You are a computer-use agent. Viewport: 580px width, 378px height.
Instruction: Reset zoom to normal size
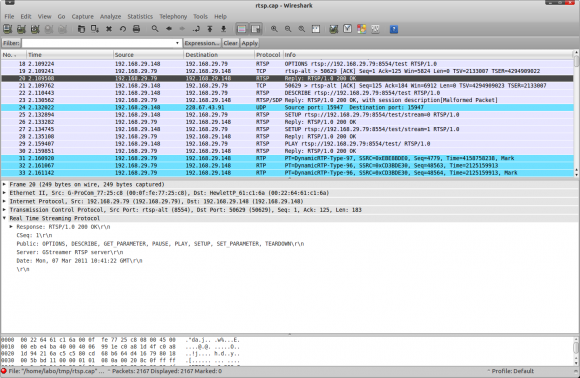pos(301,29)
